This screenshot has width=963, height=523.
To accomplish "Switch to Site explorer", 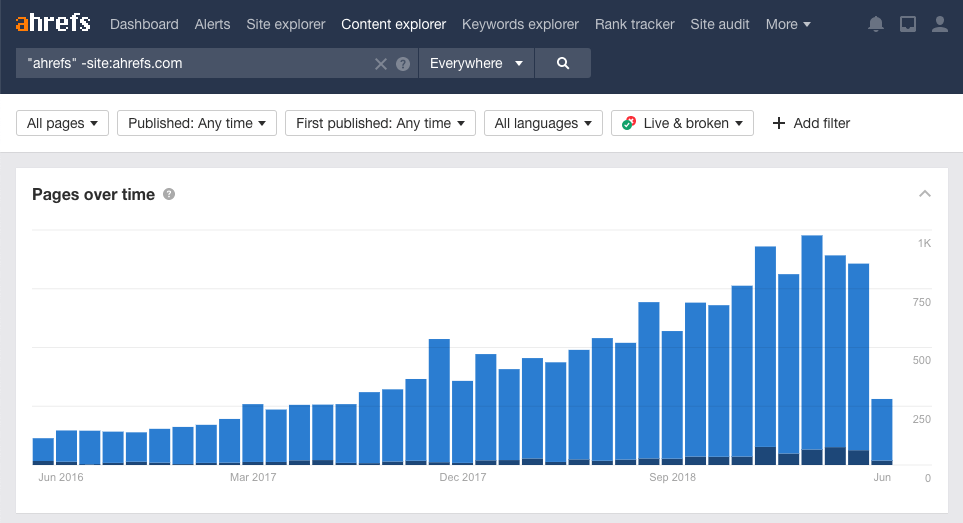I will click(x=286, y=24).
